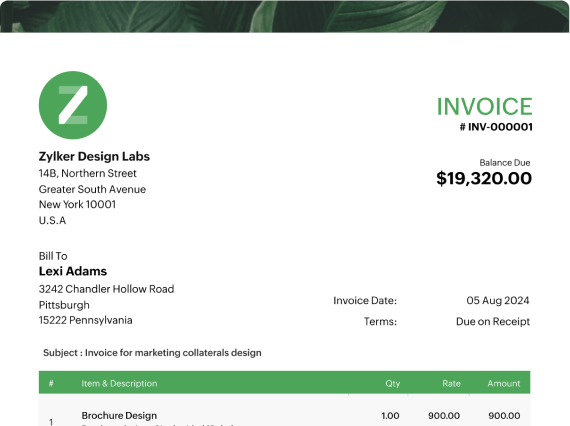Click the Zylker Design Labs company name
This screenshot has width=570, height=426.
pyautogui.click(x=94, y=156)
